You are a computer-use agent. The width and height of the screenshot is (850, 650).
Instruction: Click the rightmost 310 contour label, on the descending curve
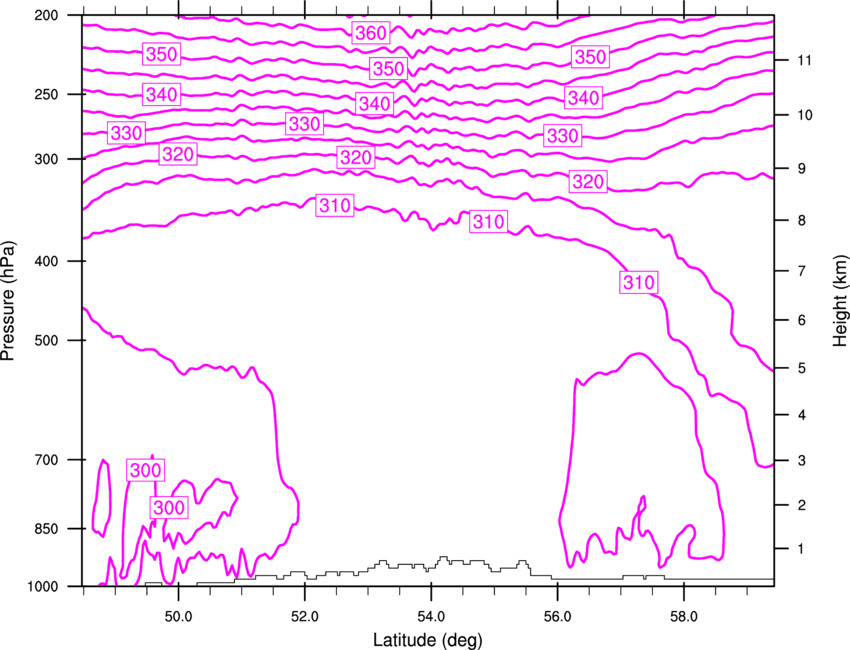click(x=639, y=282)
